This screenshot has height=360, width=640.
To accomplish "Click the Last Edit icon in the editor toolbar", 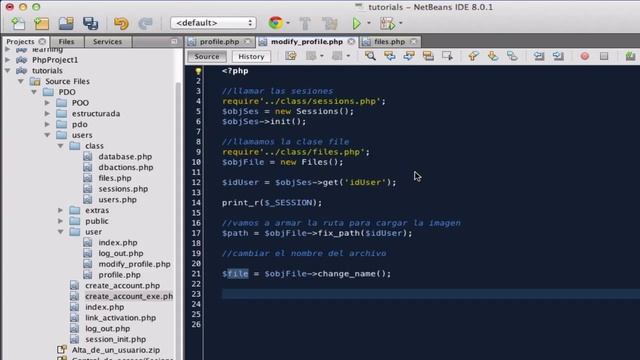I will (291, 56).
